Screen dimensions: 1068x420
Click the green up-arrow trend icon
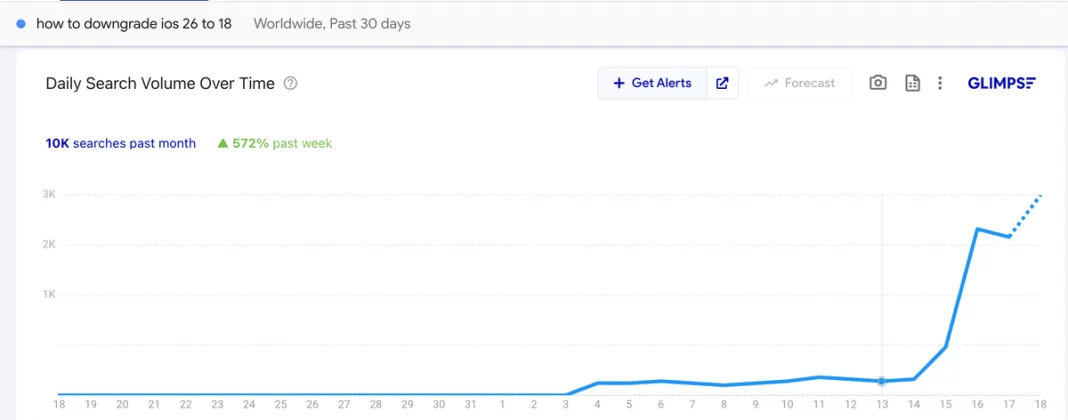click(222, 143)
